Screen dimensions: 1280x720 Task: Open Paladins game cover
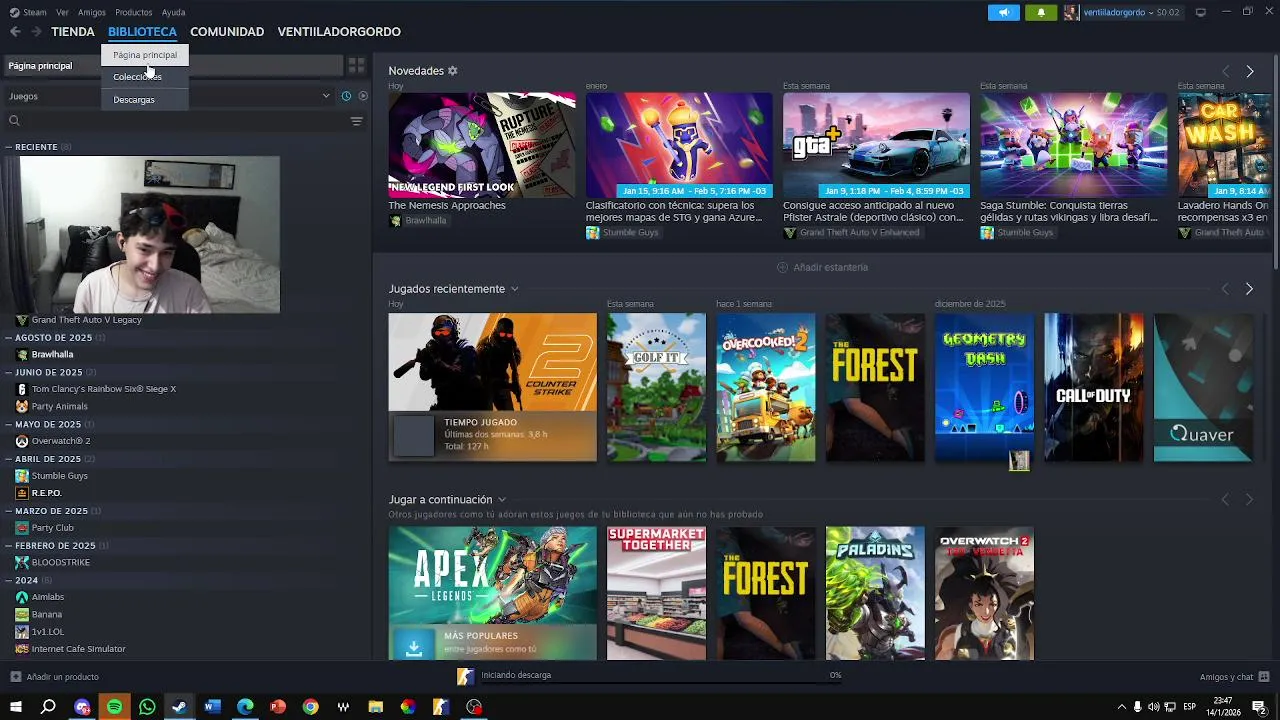(x=875, y=594)
